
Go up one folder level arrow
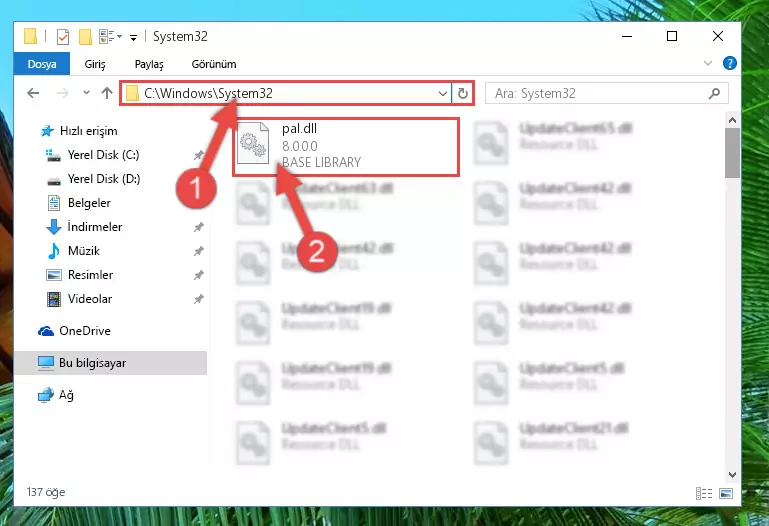[x=107, y=93]
